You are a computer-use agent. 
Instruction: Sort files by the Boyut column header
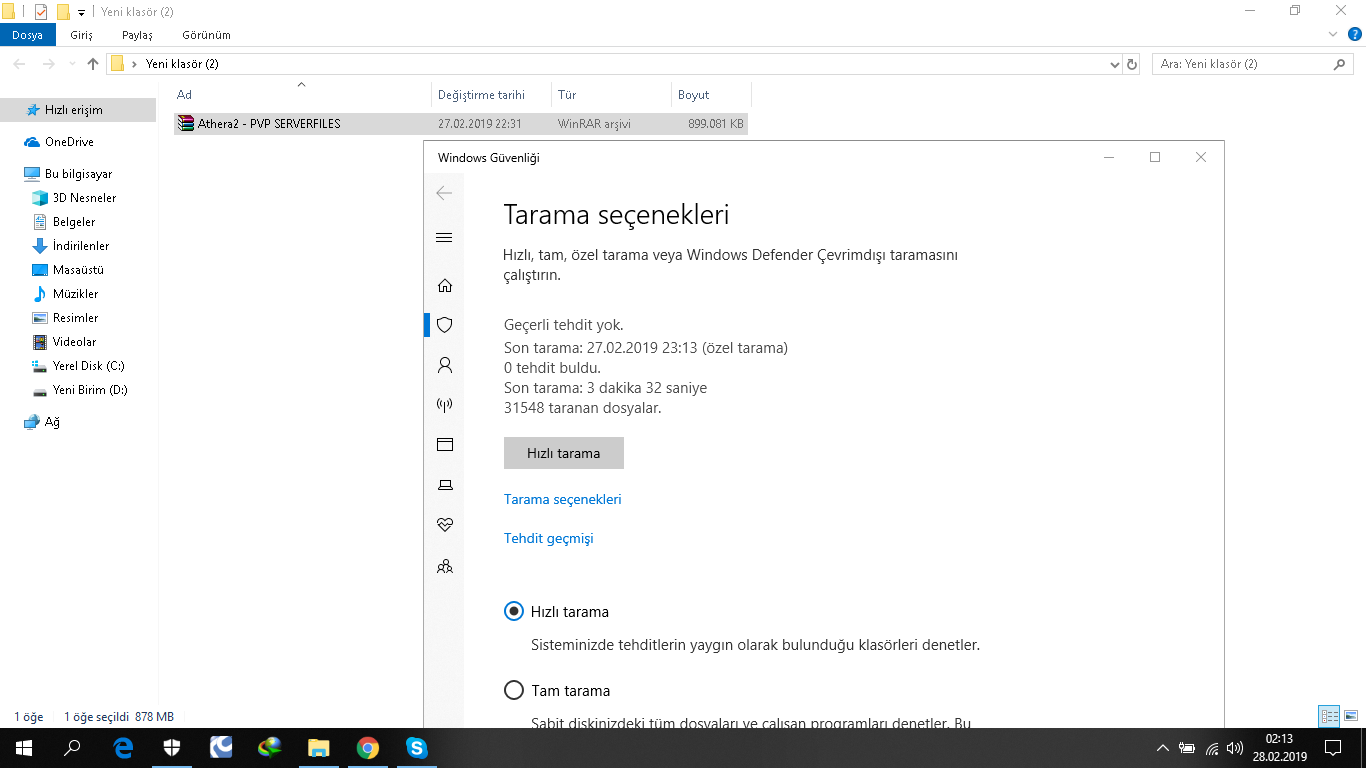pyautogui.click(x=711, y=95)
